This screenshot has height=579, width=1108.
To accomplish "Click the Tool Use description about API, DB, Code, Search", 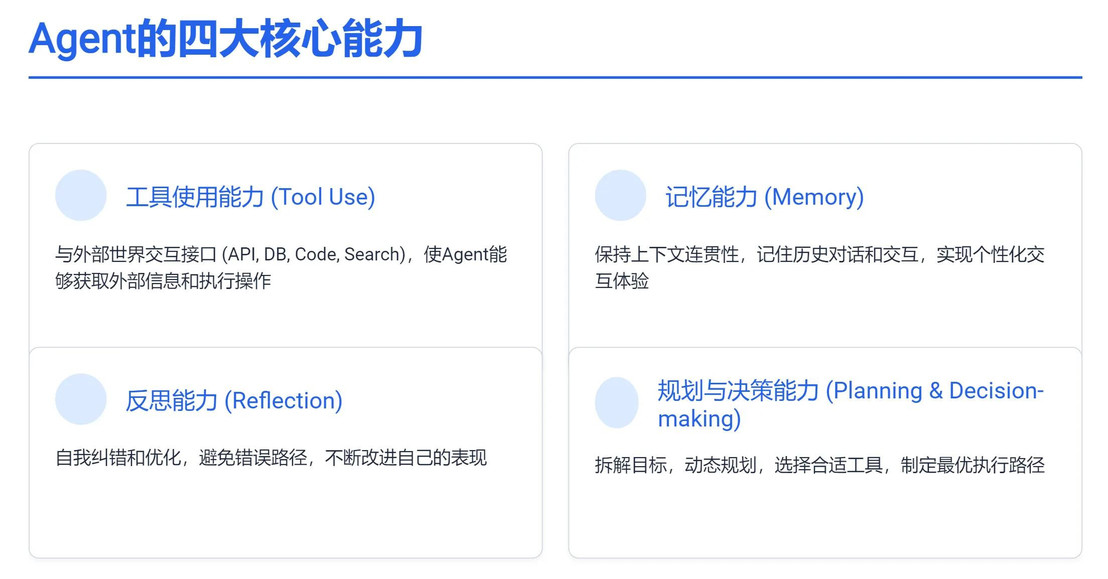I will coord(281,267).
